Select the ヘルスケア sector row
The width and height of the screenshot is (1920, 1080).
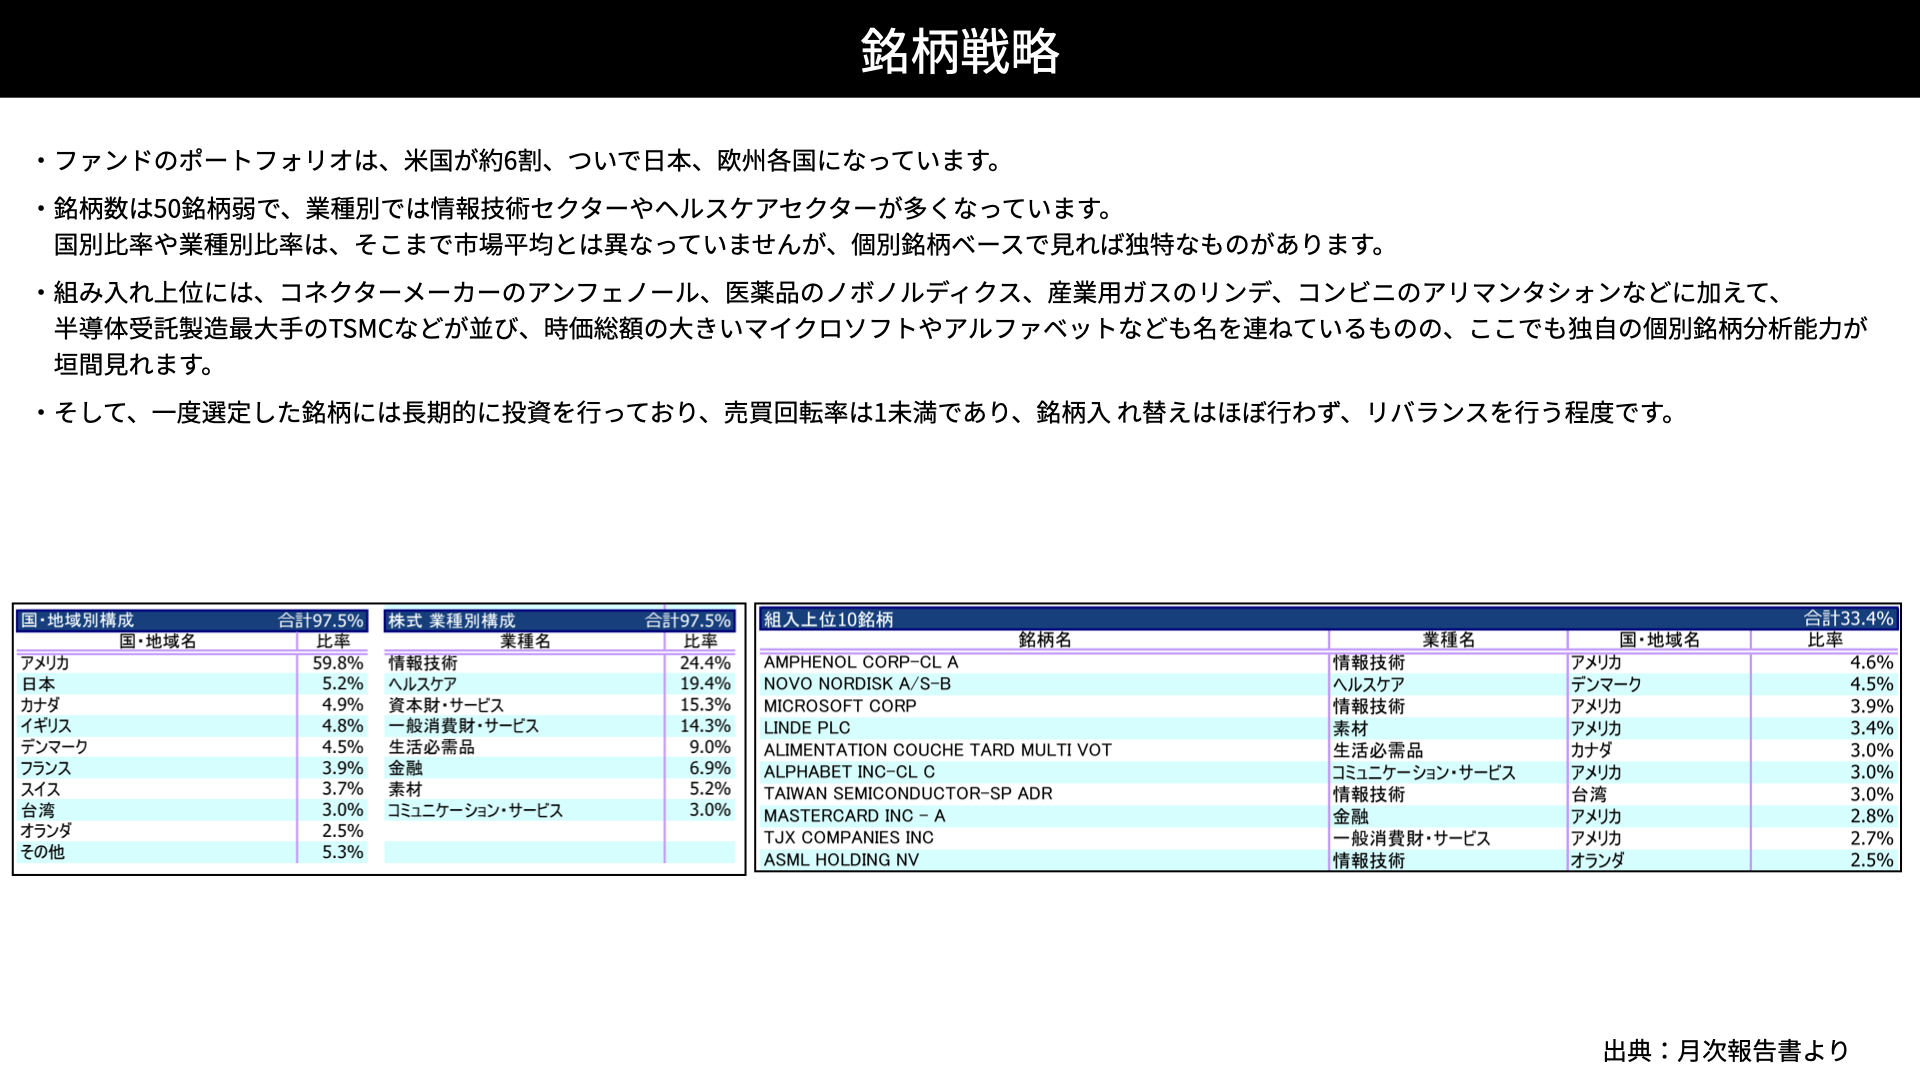point(560,684)
